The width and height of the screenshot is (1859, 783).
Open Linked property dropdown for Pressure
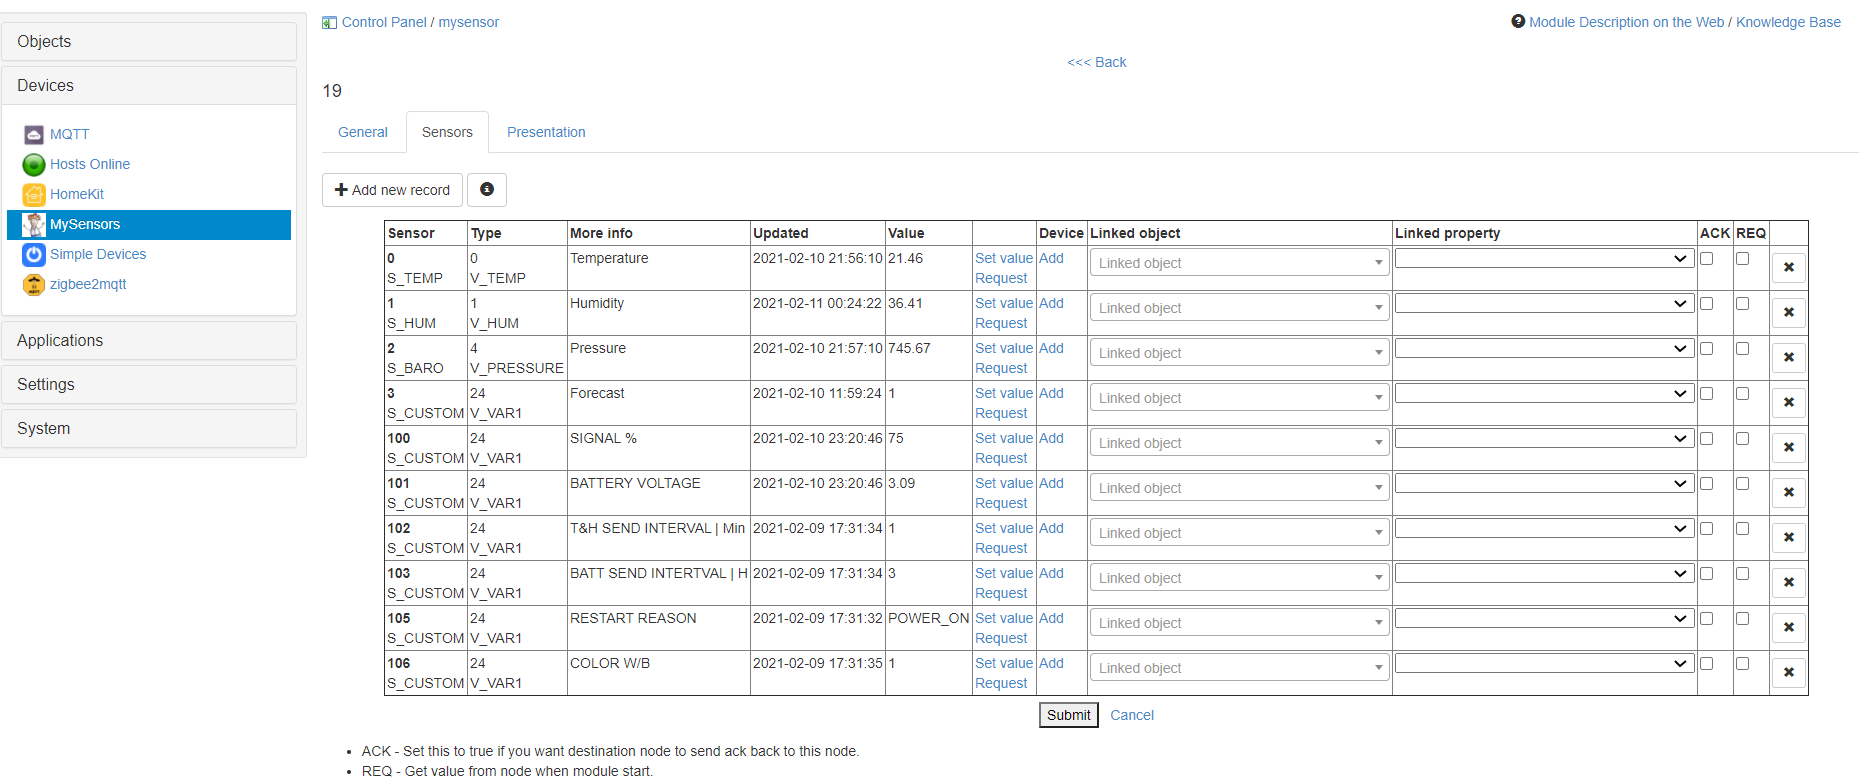(1544, 348)
